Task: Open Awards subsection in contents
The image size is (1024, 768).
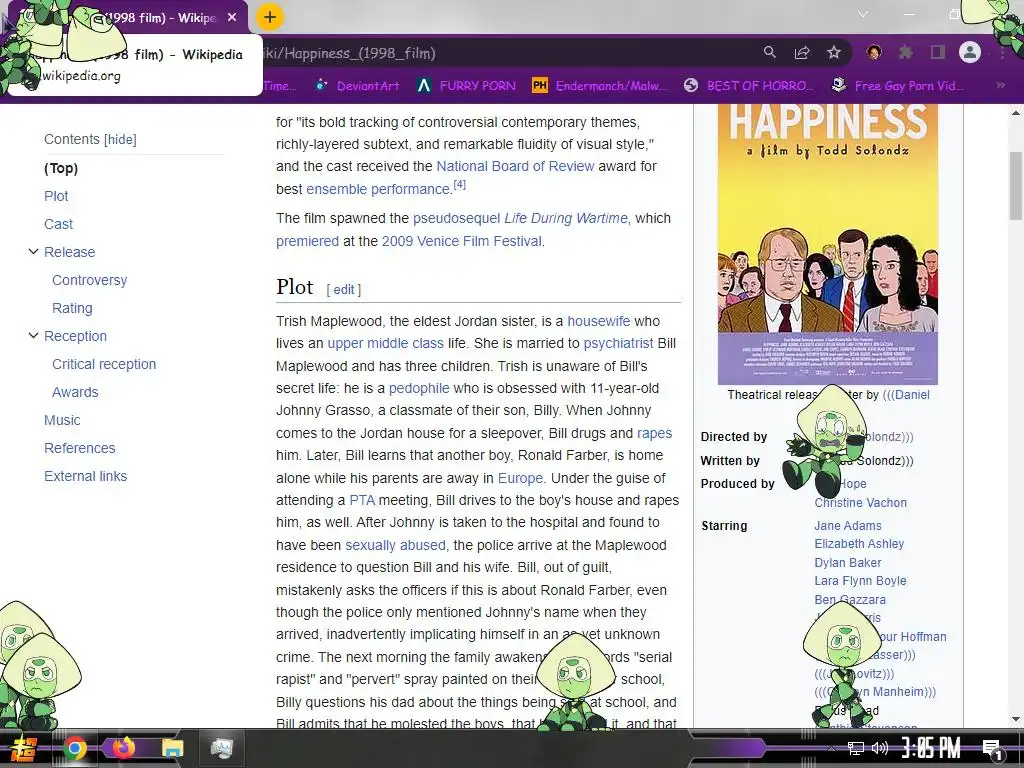Action: coord(75,392)
